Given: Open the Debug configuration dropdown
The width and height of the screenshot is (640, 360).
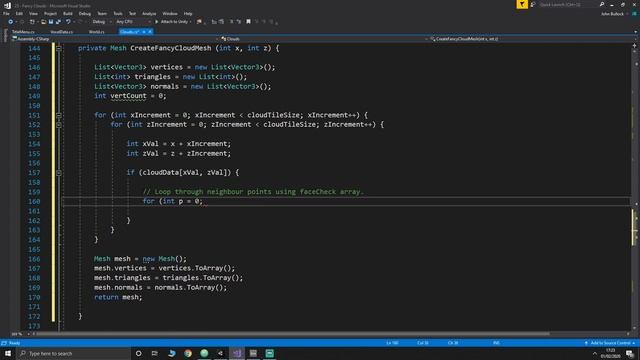Looking at the screenshot, I should coord(101,22).
